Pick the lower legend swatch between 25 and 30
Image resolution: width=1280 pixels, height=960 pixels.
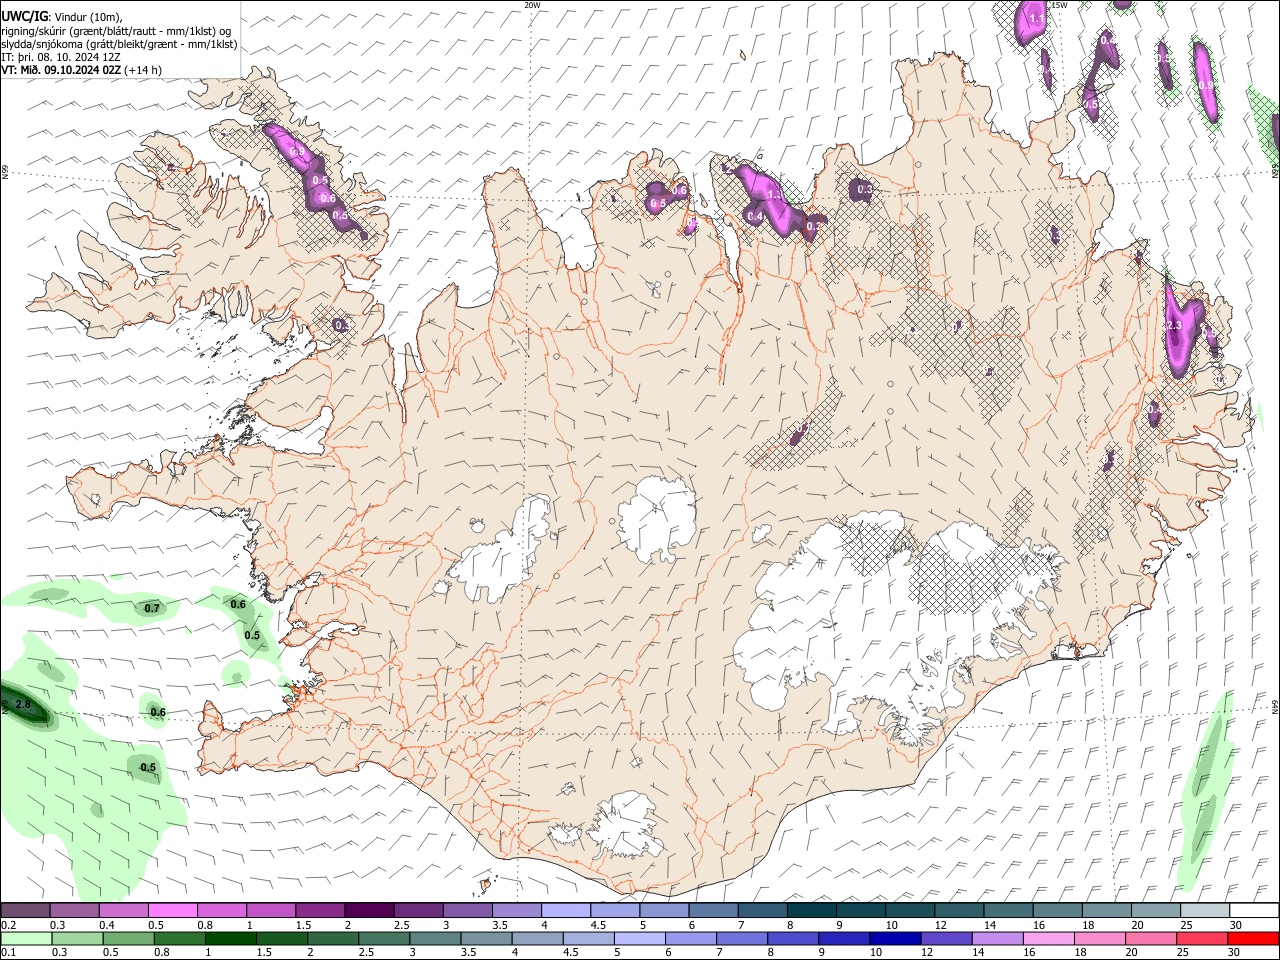[1200, 938]
